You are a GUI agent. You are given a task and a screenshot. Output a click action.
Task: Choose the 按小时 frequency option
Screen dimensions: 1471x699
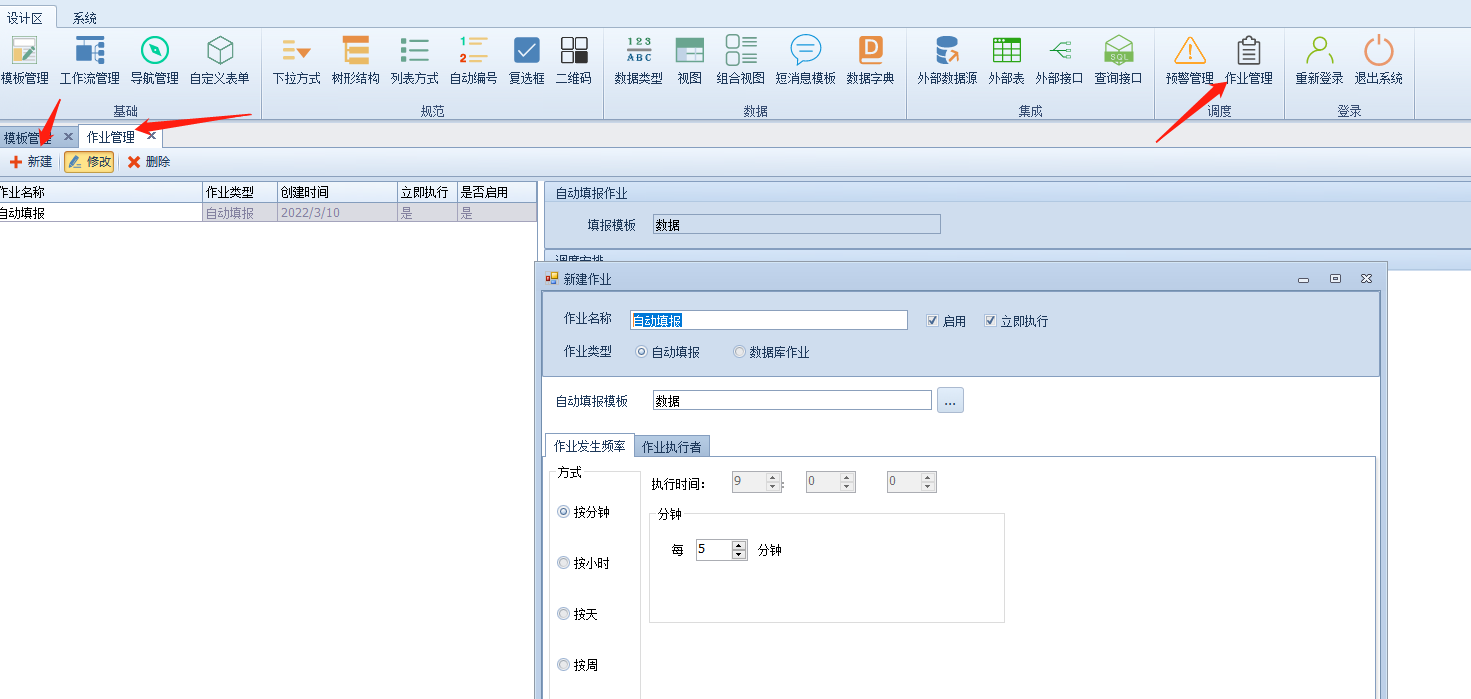564,563
